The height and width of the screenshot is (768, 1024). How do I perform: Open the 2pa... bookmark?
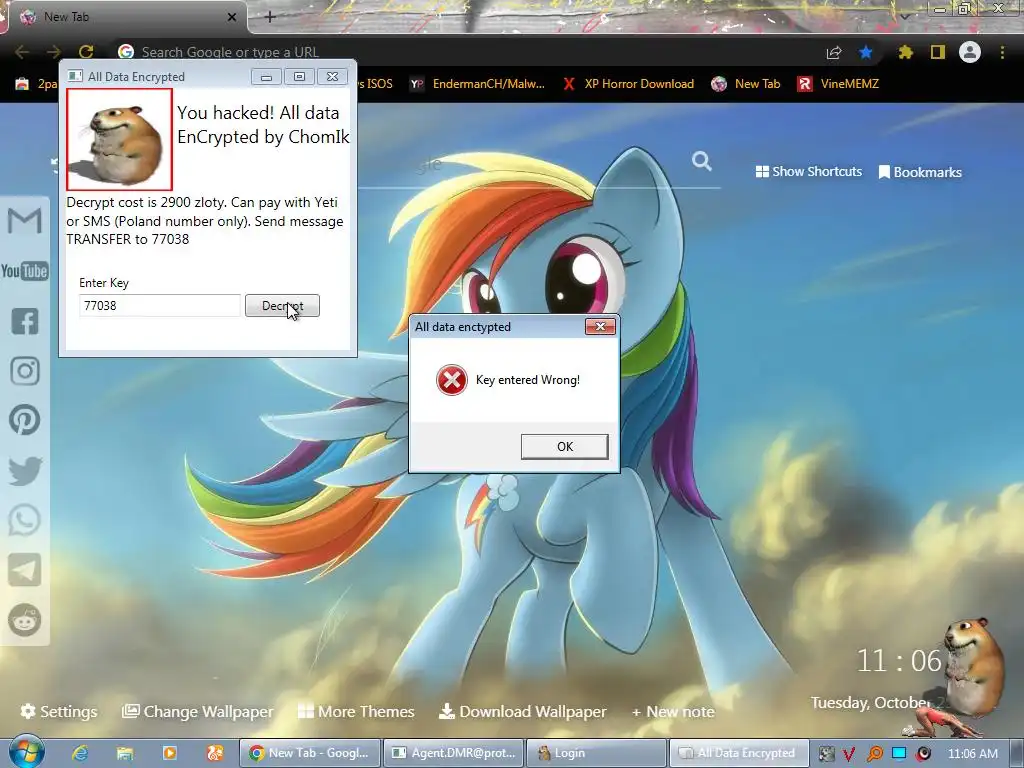(36, 84)
